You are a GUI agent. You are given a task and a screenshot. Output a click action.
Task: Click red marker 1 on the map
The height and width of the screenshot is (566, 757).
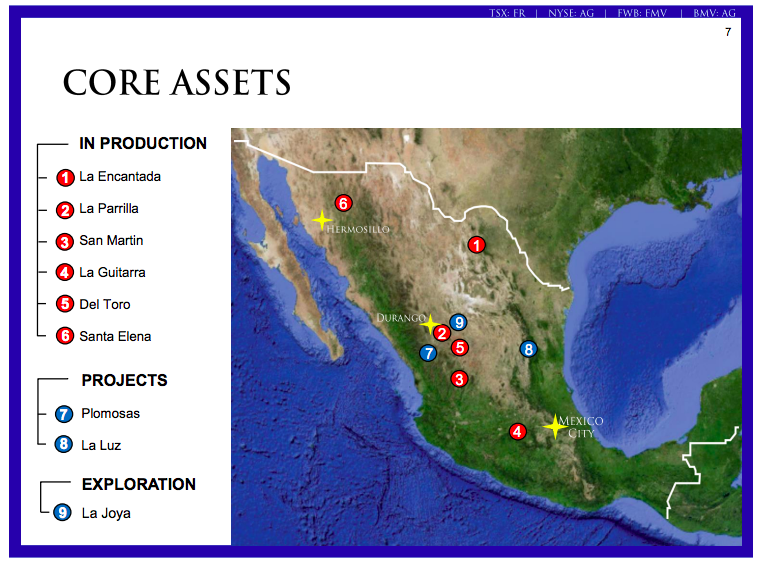(477, 245)
